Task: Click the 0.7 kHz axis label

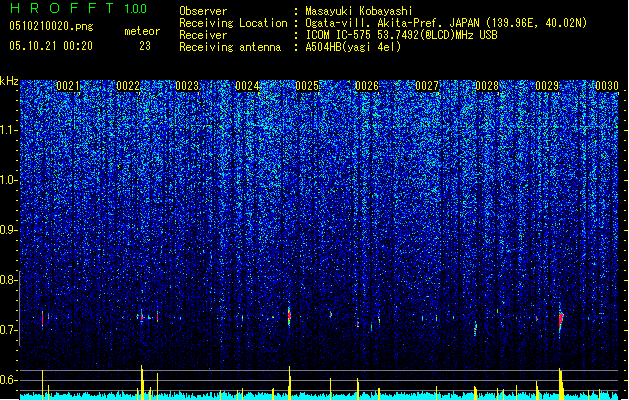Action: tap(8, 330)
